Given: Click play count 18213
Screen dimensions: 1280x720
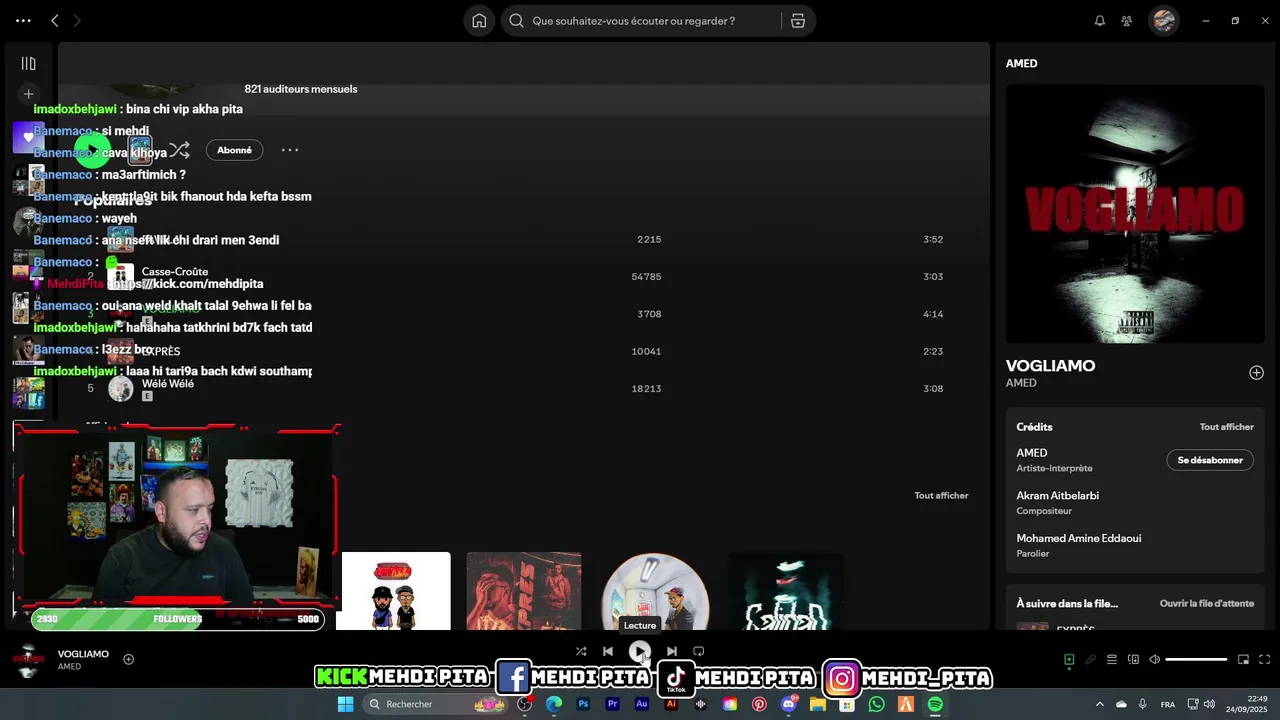Looking at the screenshot, I should coord(646,388).
